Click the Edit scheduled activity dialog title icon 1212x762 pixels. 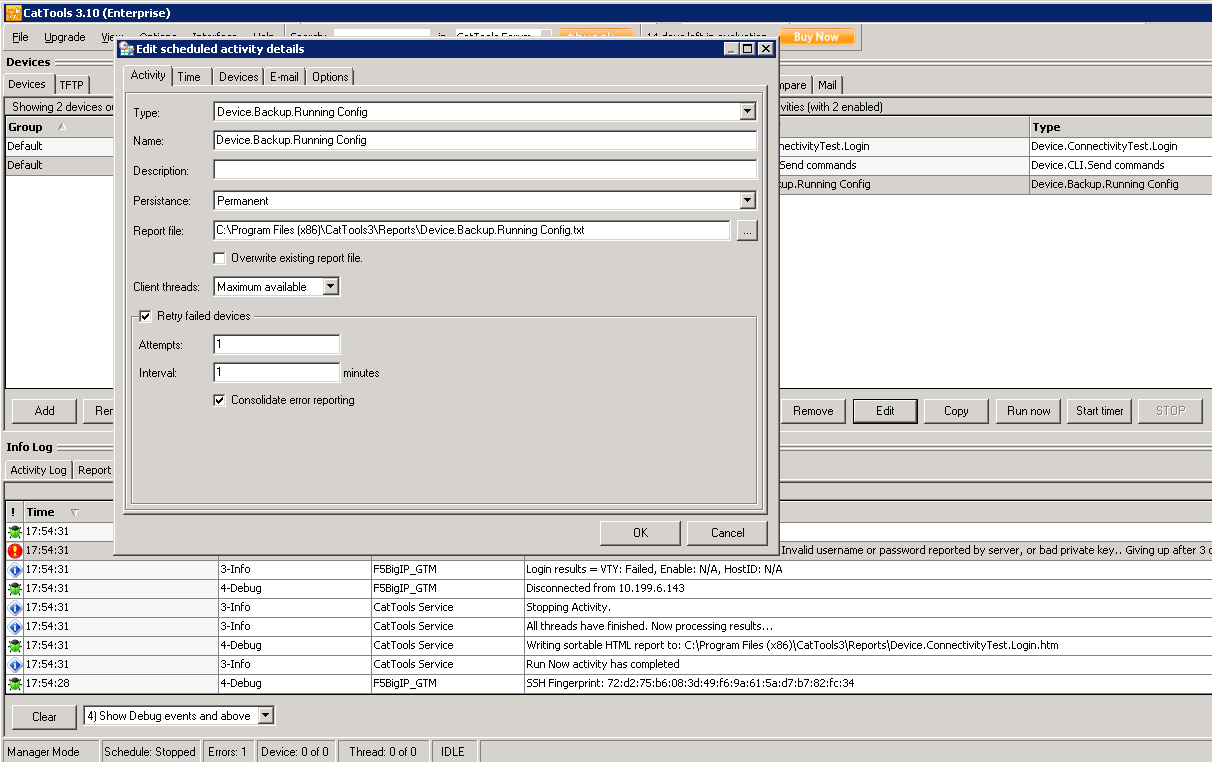pyautogui.click(x=126, y=48)
